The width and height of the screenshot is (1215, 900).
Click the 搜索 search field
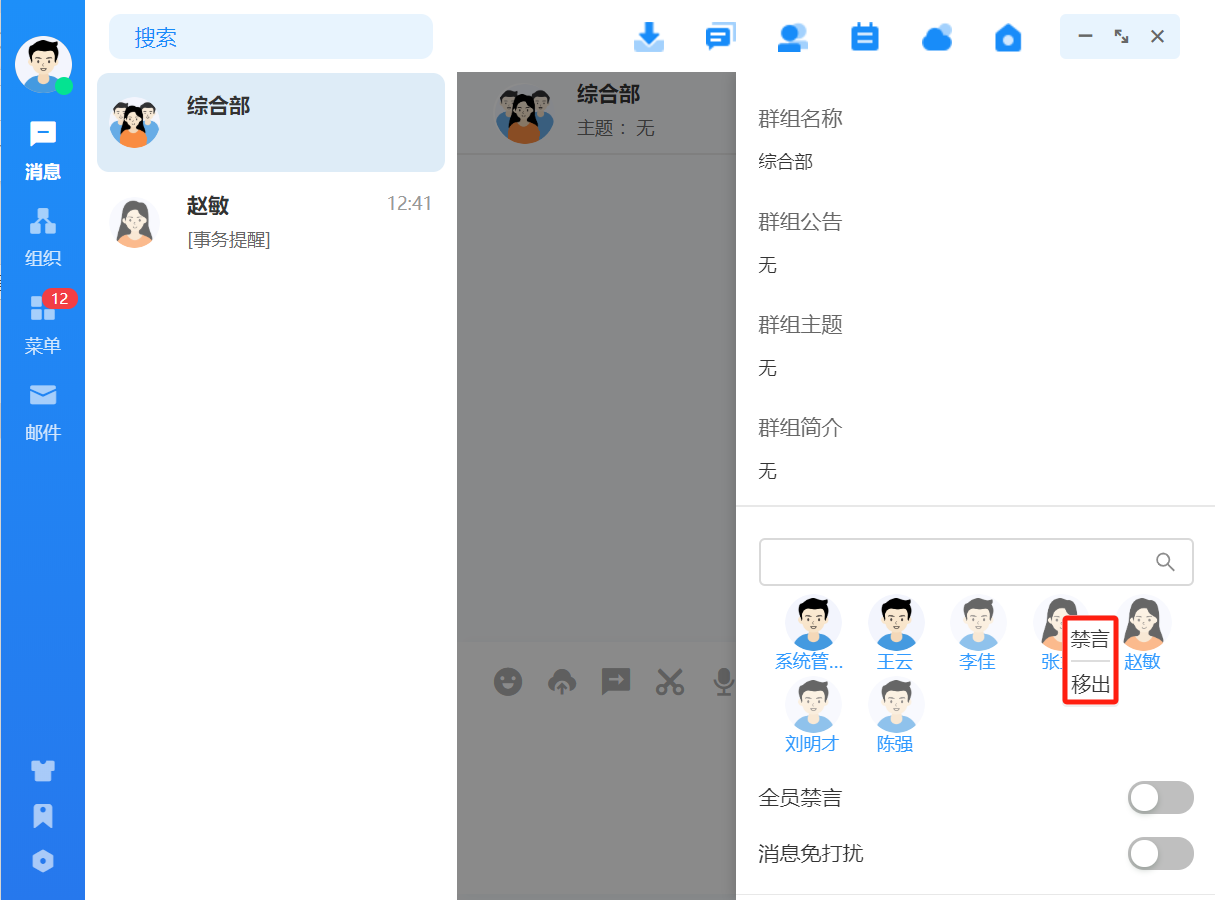coord(270,37)
